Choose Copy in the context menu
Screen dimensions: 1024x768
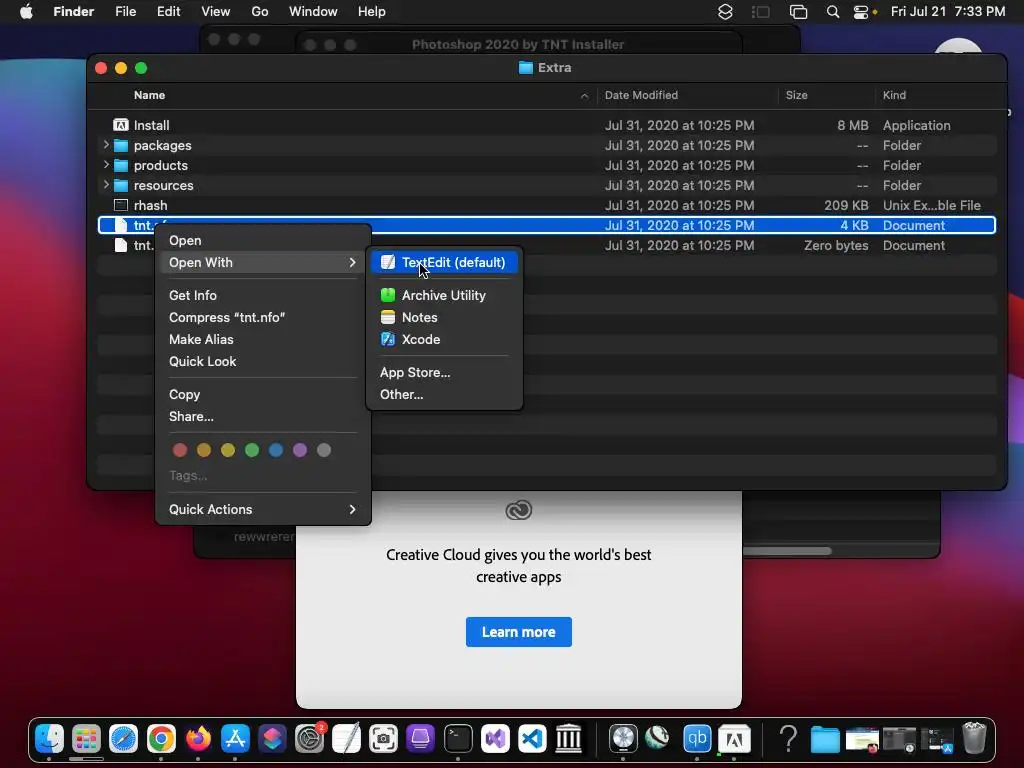pos(263,394)
